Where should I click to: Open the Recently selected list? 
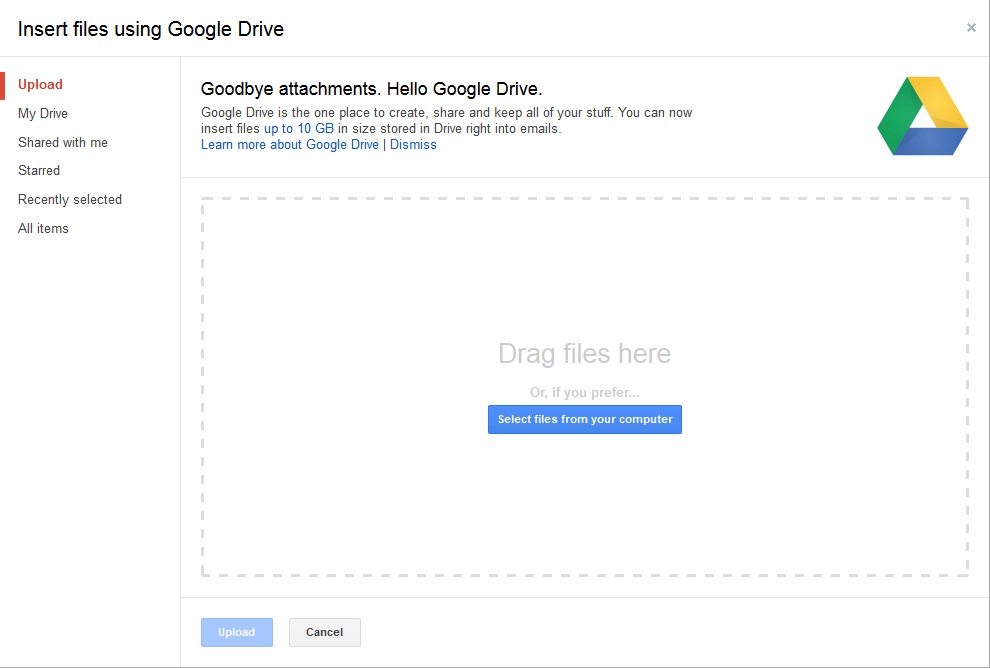coord(69,200)
